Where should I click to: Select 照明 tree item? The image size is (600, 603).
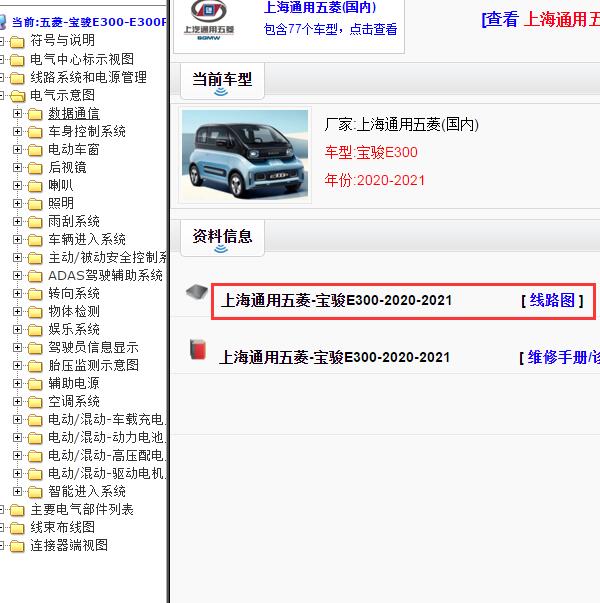61,203
